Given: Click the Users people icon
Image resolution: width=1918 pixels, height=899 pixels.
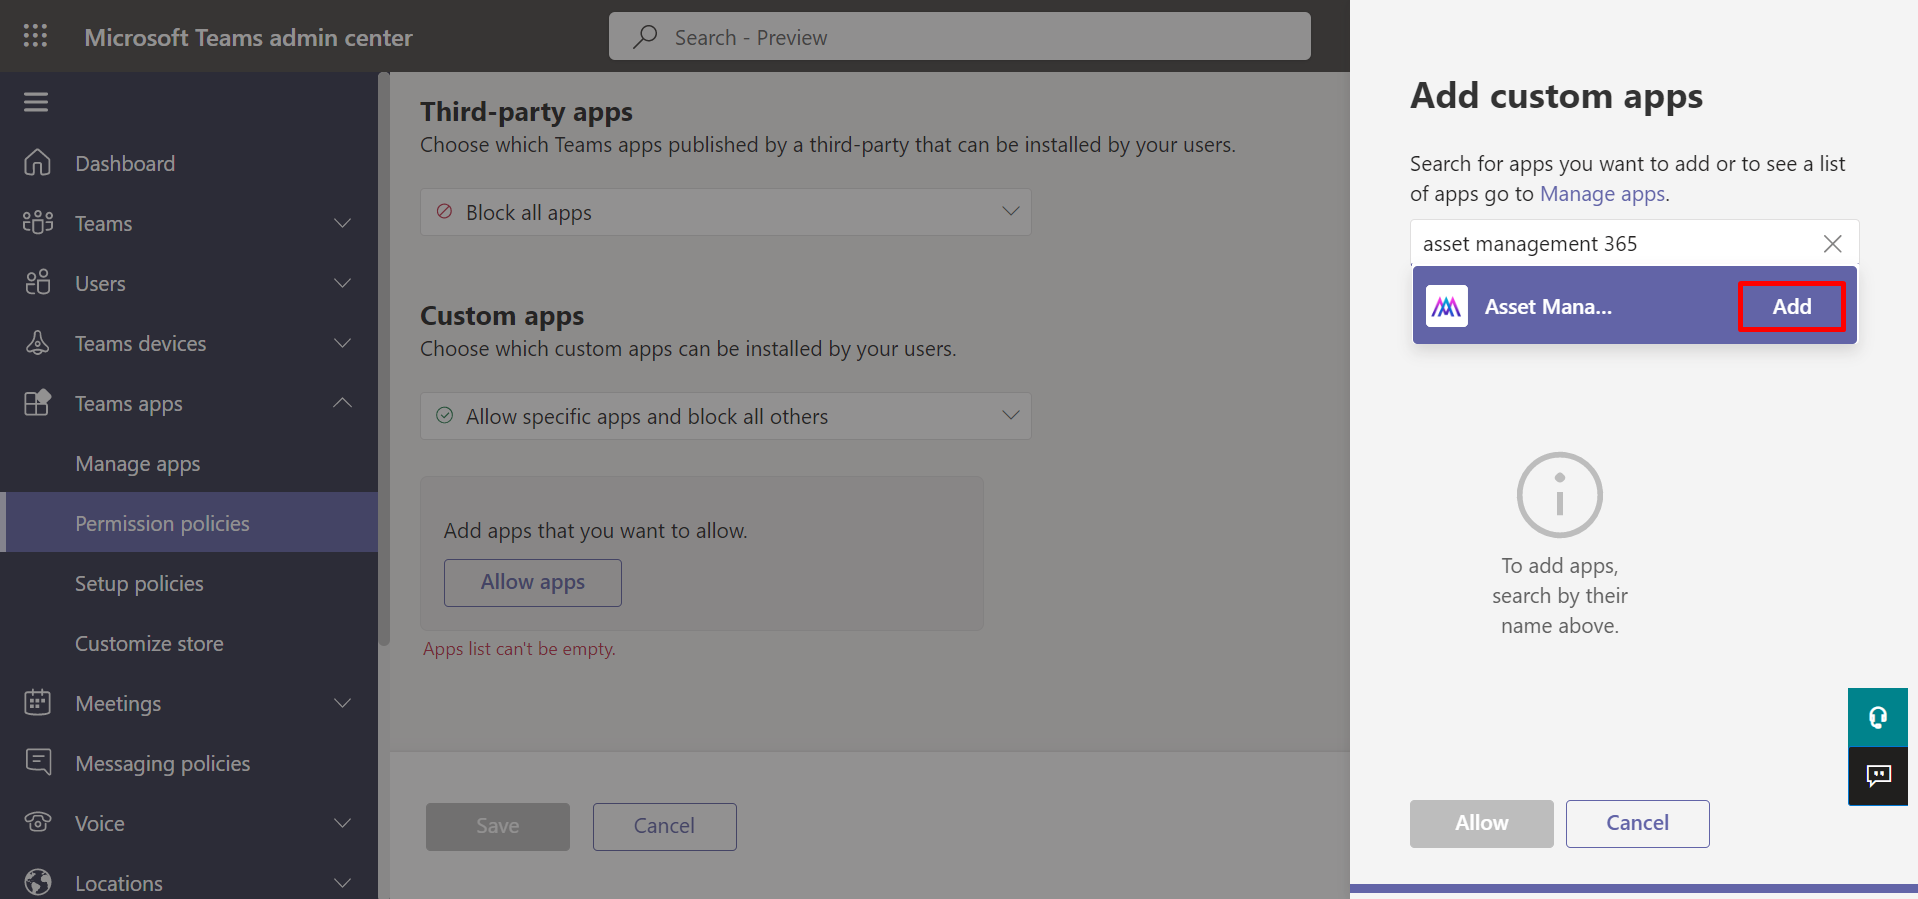Looking at the screenshot, I should tap(37, 282).
